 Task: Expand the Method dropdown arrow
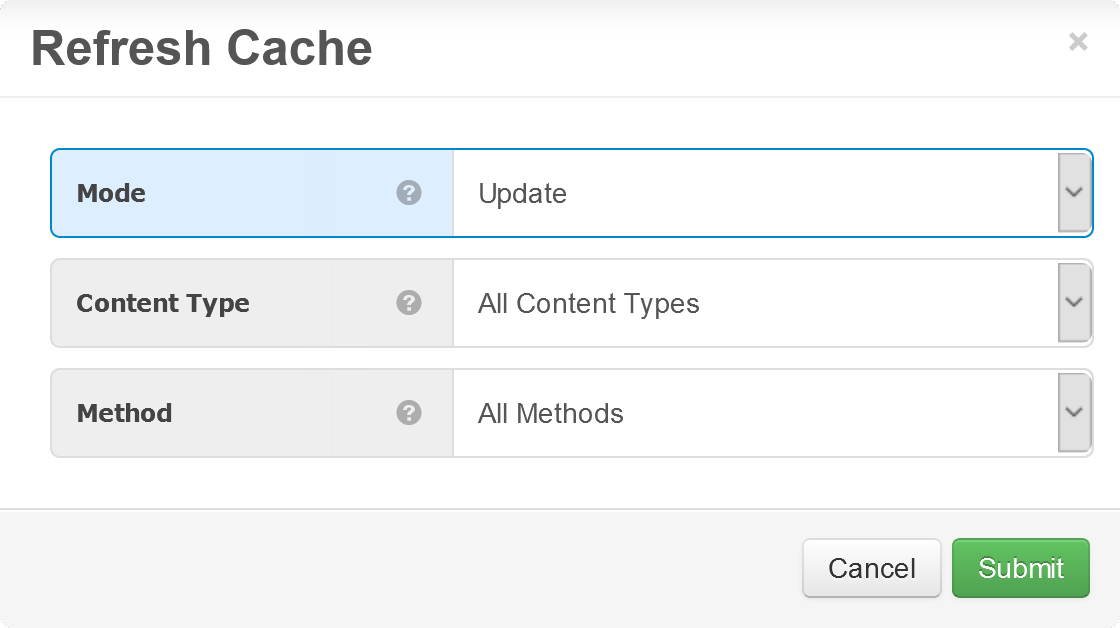1074,413
